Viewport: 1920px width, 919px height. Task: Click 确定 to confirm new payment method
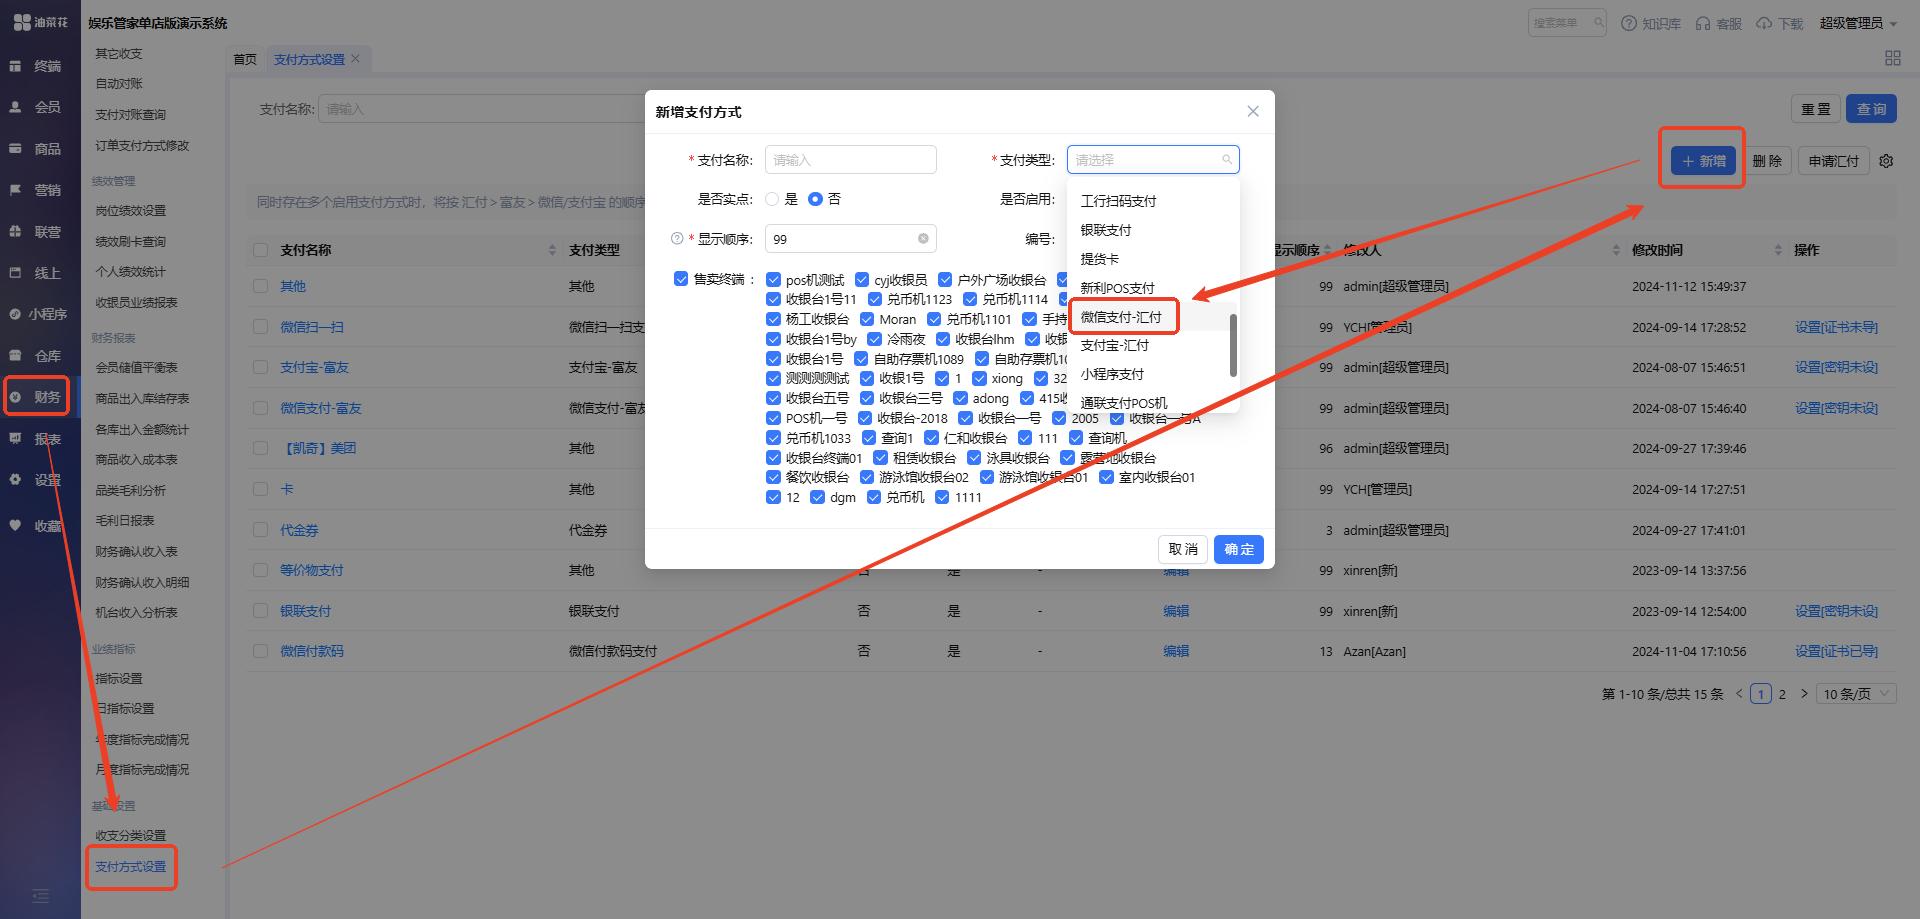(x=1239, y=549)
